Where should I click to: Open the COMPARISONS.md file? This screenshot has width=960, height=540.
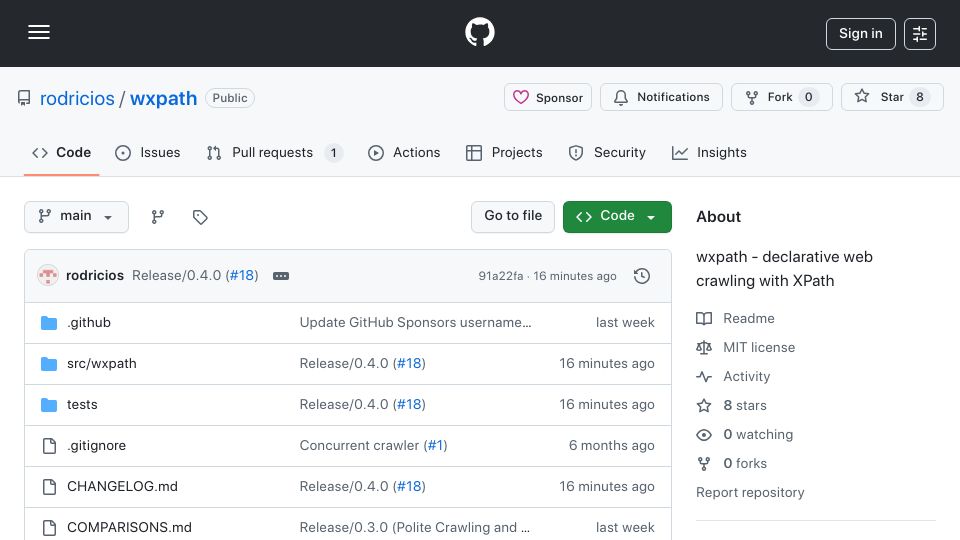coord(129,528)
